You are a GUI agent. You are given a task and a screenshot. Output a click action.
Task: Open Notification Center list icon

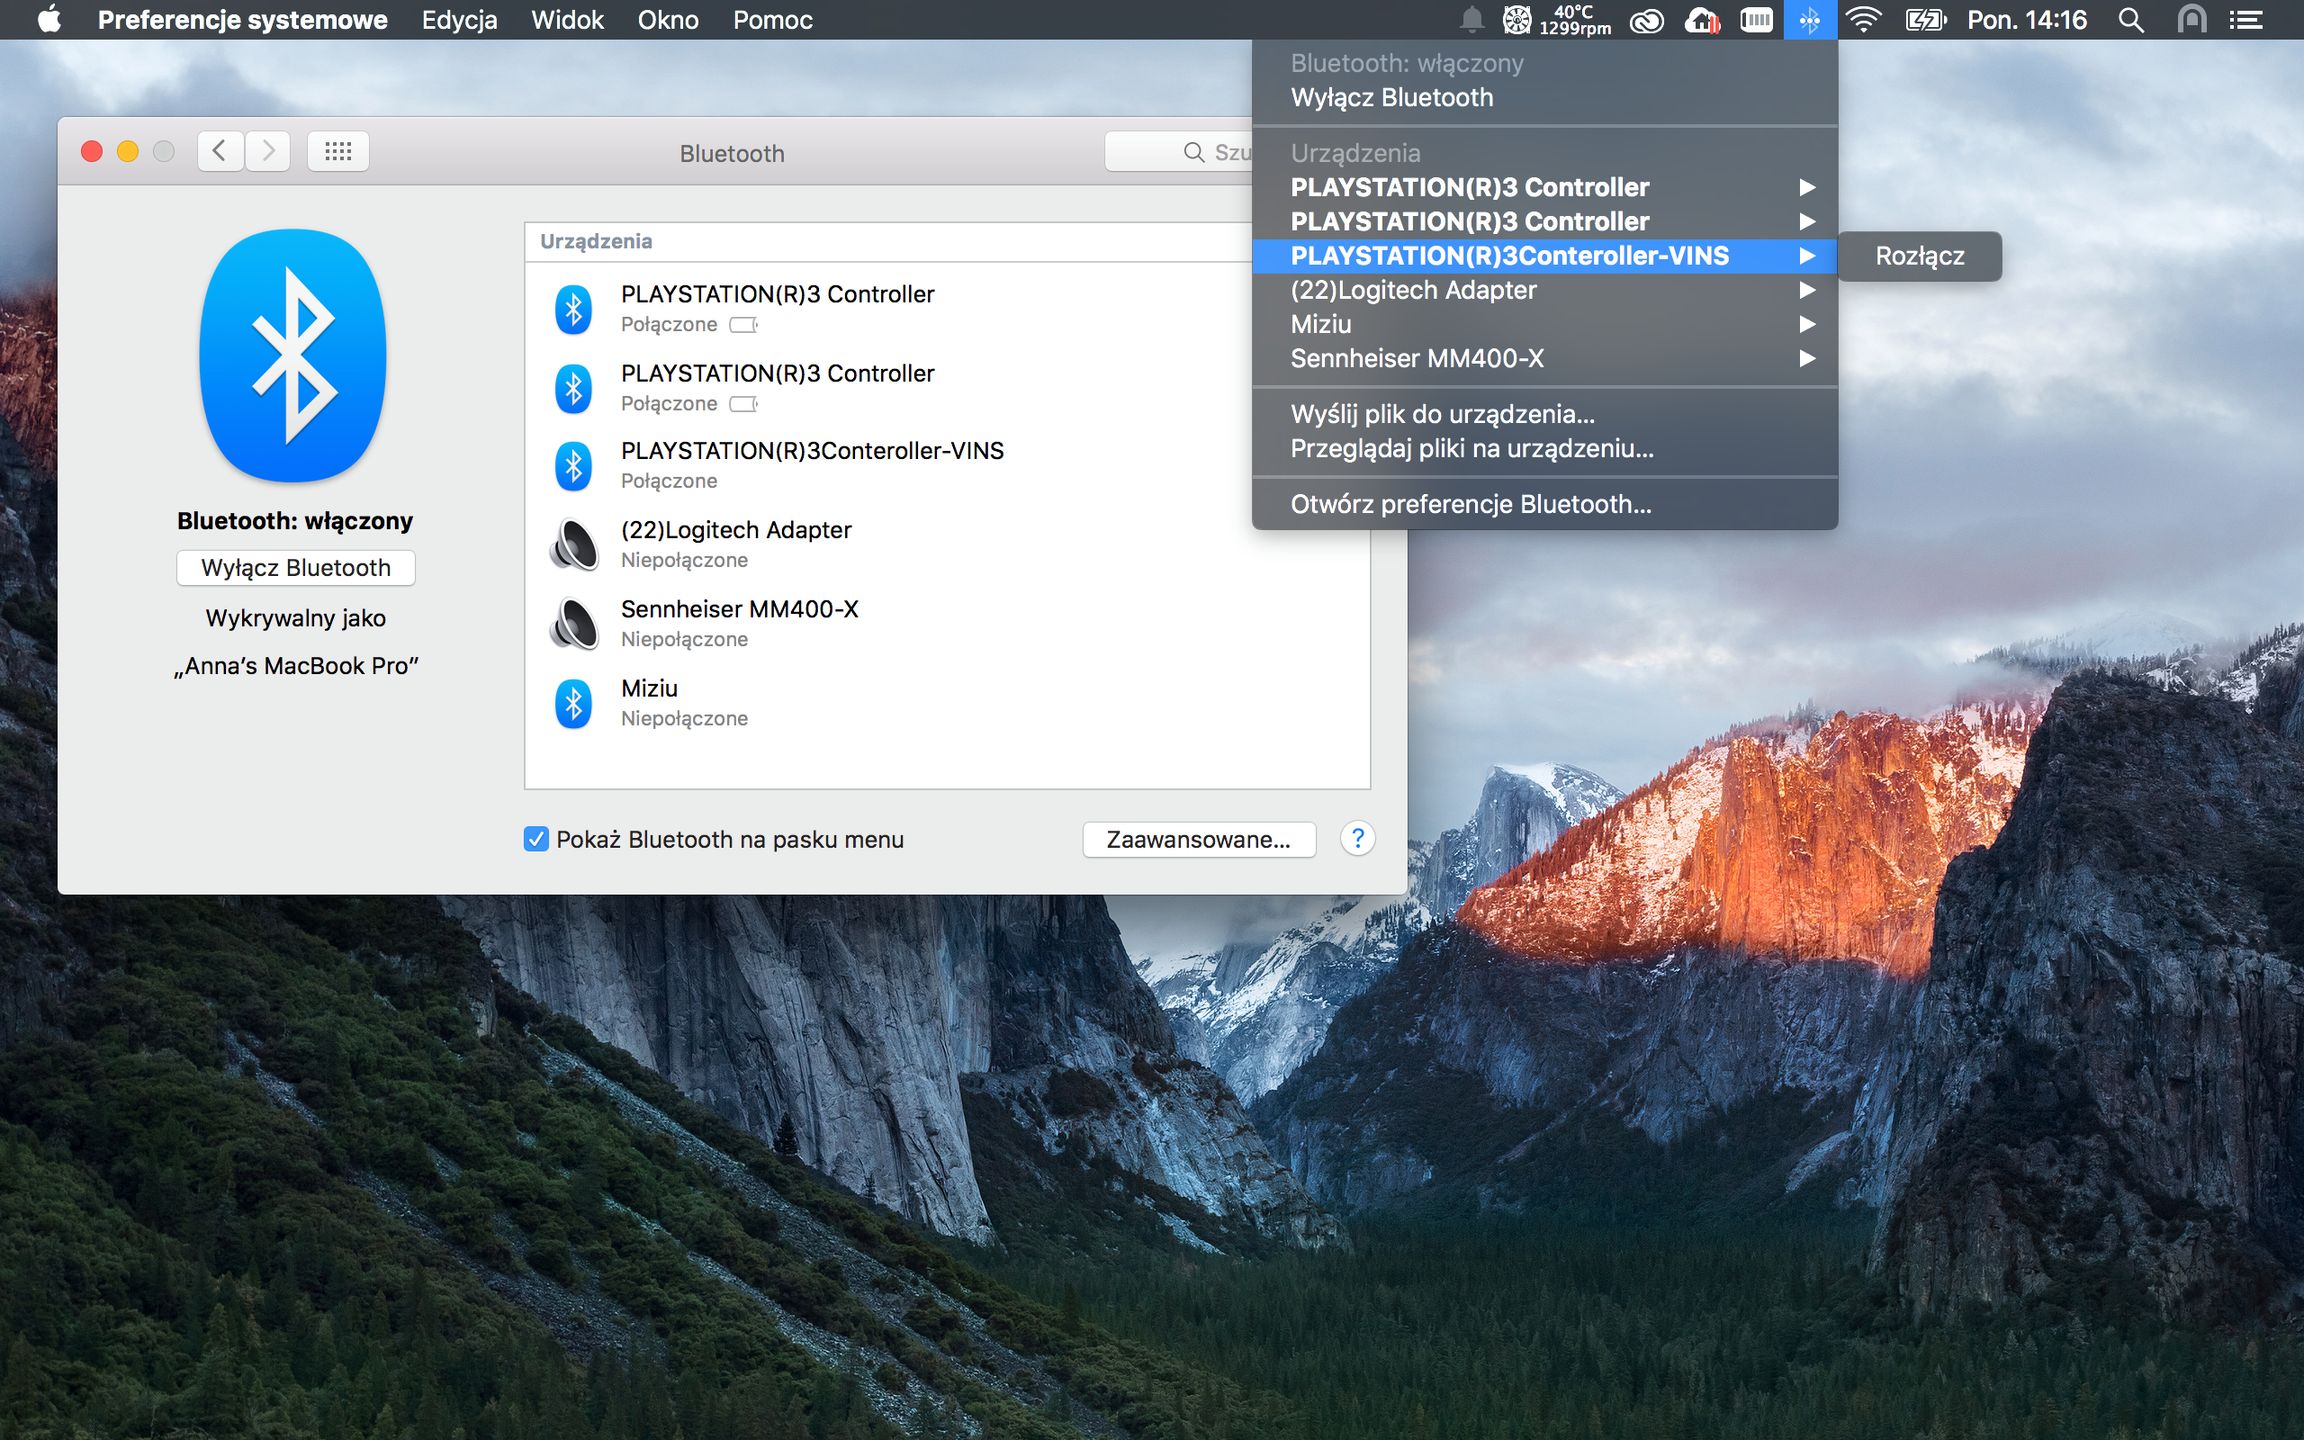coord(2246,20)
